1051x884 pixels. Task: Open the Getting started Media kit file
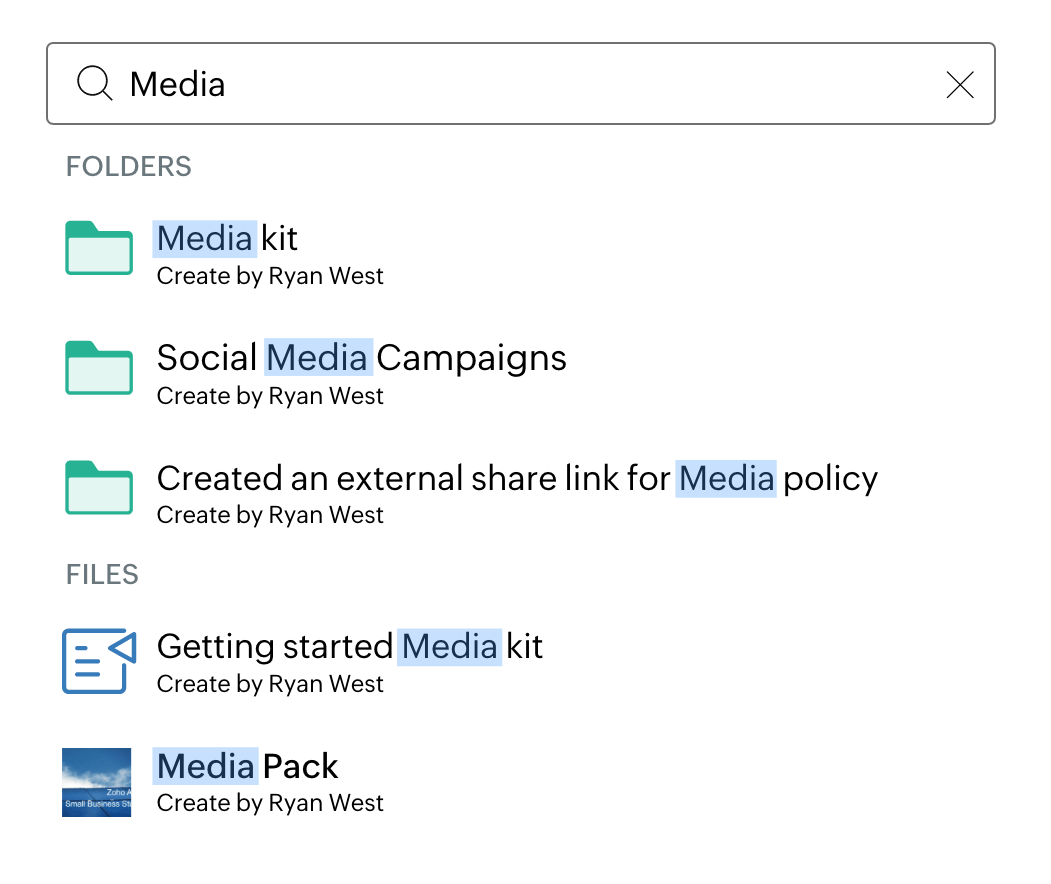pos(350,647)
